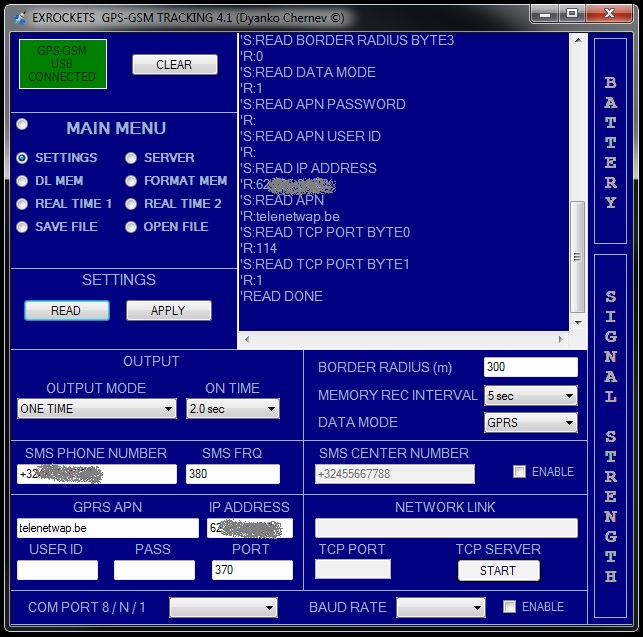
Task: Click the log horizontal scroll right arrow
Action: point(561,340)
